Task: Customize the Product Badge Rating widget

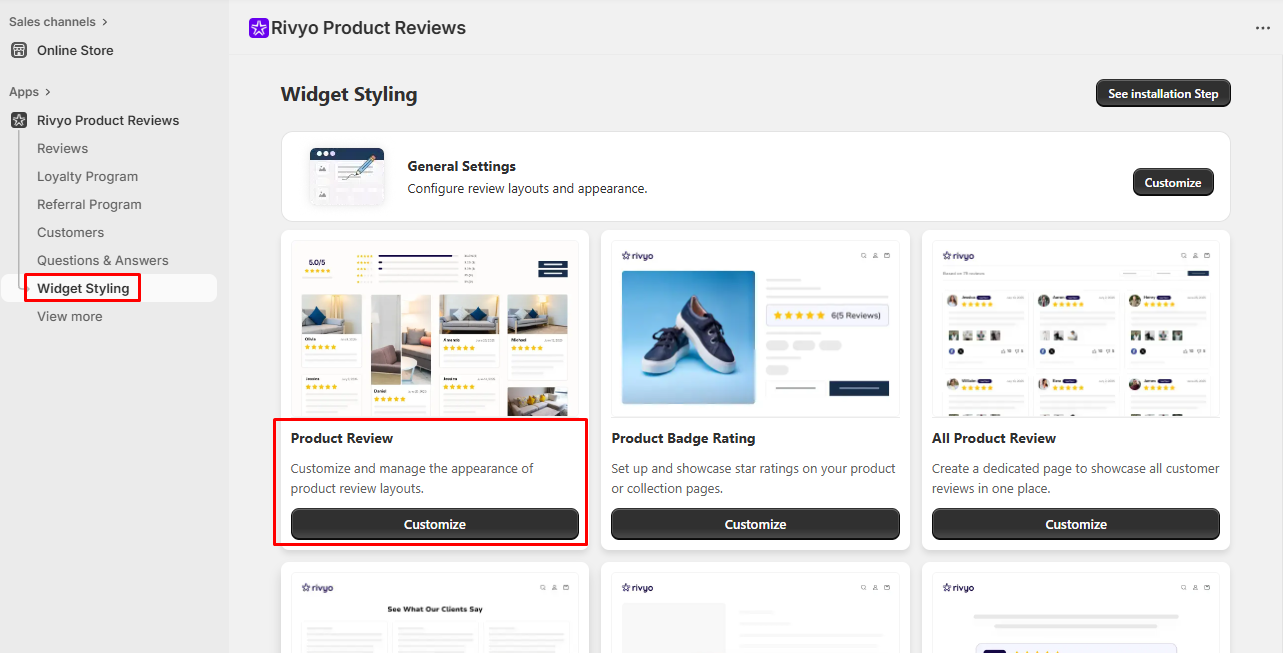Action: pos(755,524)
